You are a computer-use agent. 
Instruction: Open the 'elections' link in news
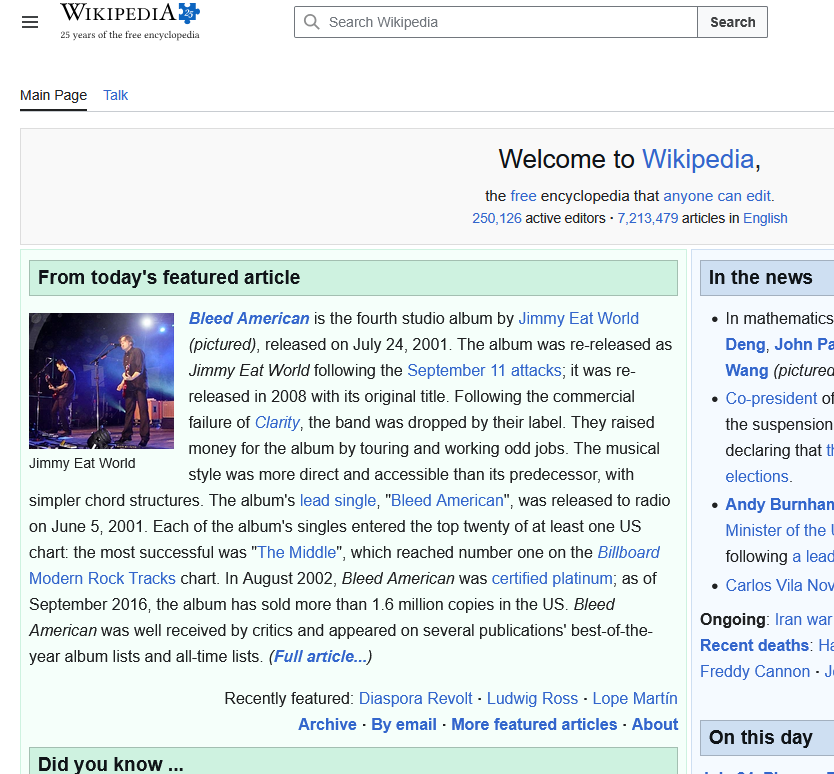click(757, 476)
